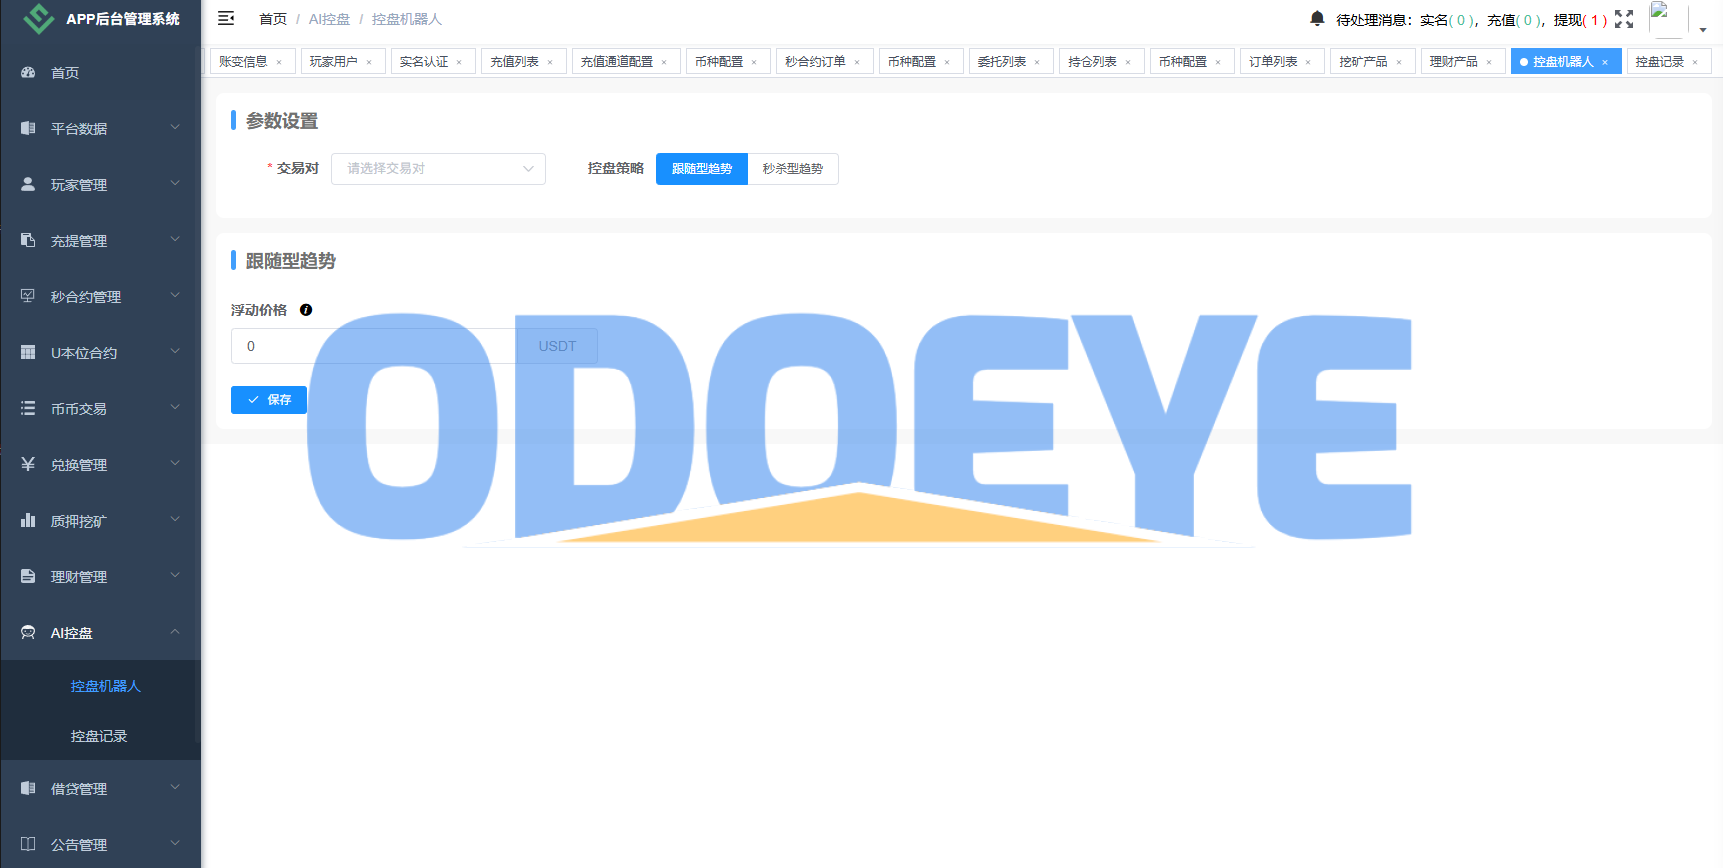
Task: Close the 委托列表 tab
Action: click(x=1037, y=62)
